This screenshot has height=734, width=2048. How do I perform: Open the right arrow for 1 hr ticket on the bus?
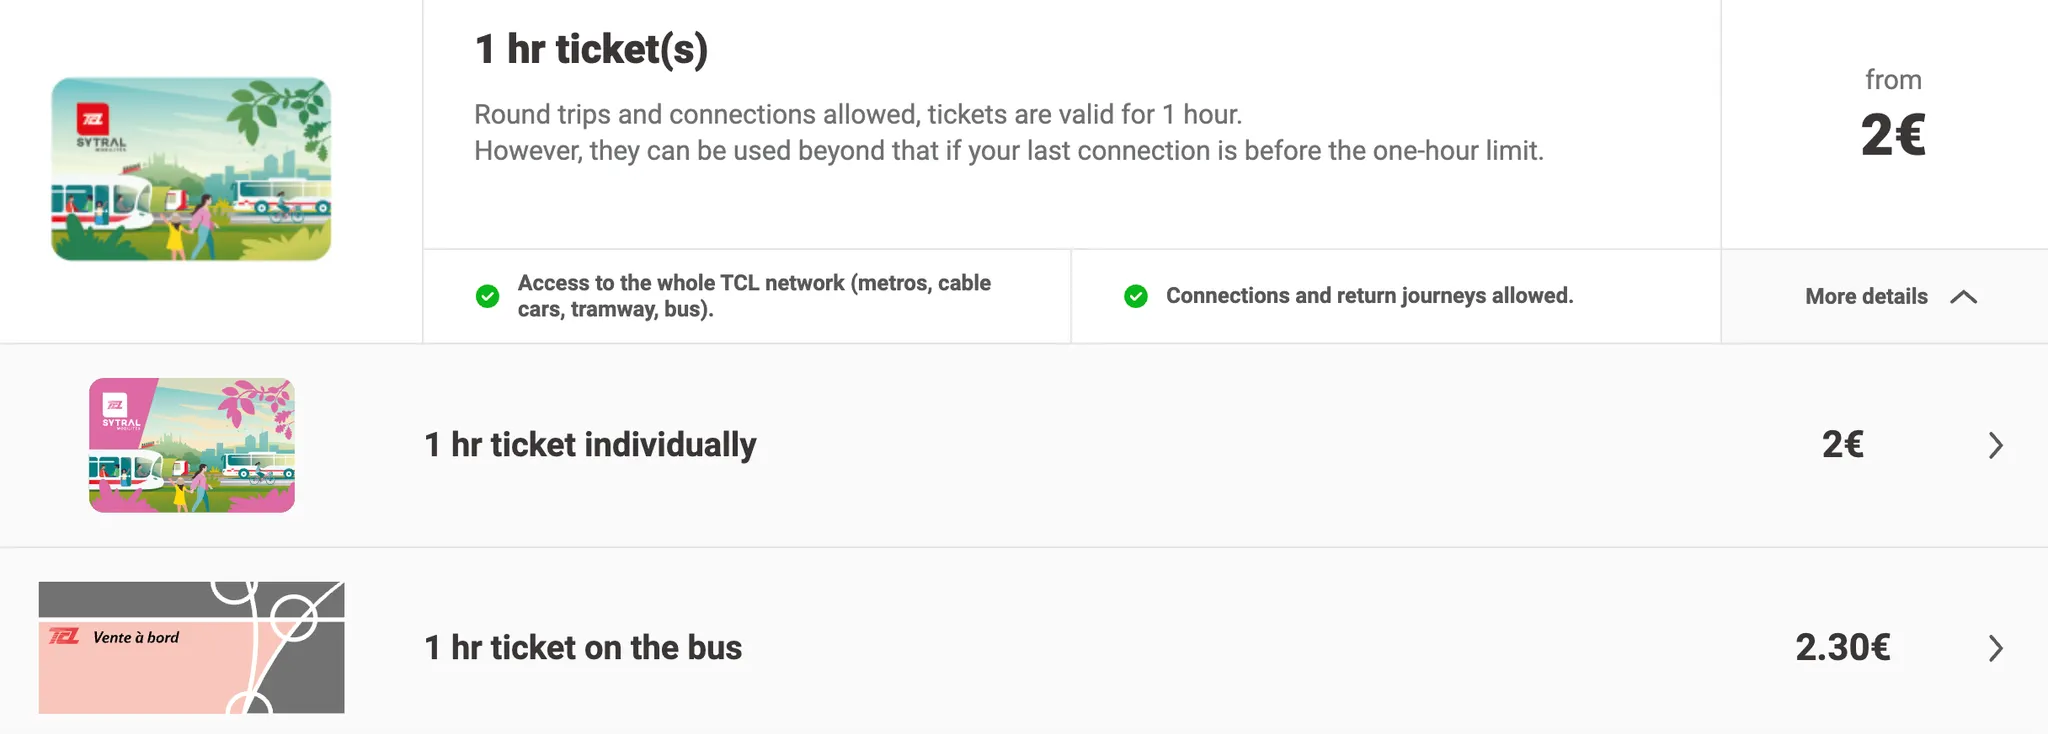point(1995,648)
